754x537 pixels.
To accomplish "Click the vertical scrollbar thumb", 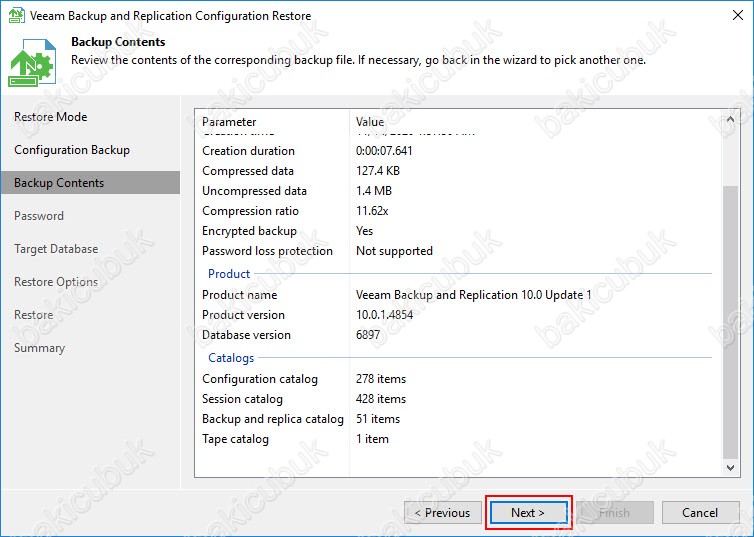I will 730,322.
